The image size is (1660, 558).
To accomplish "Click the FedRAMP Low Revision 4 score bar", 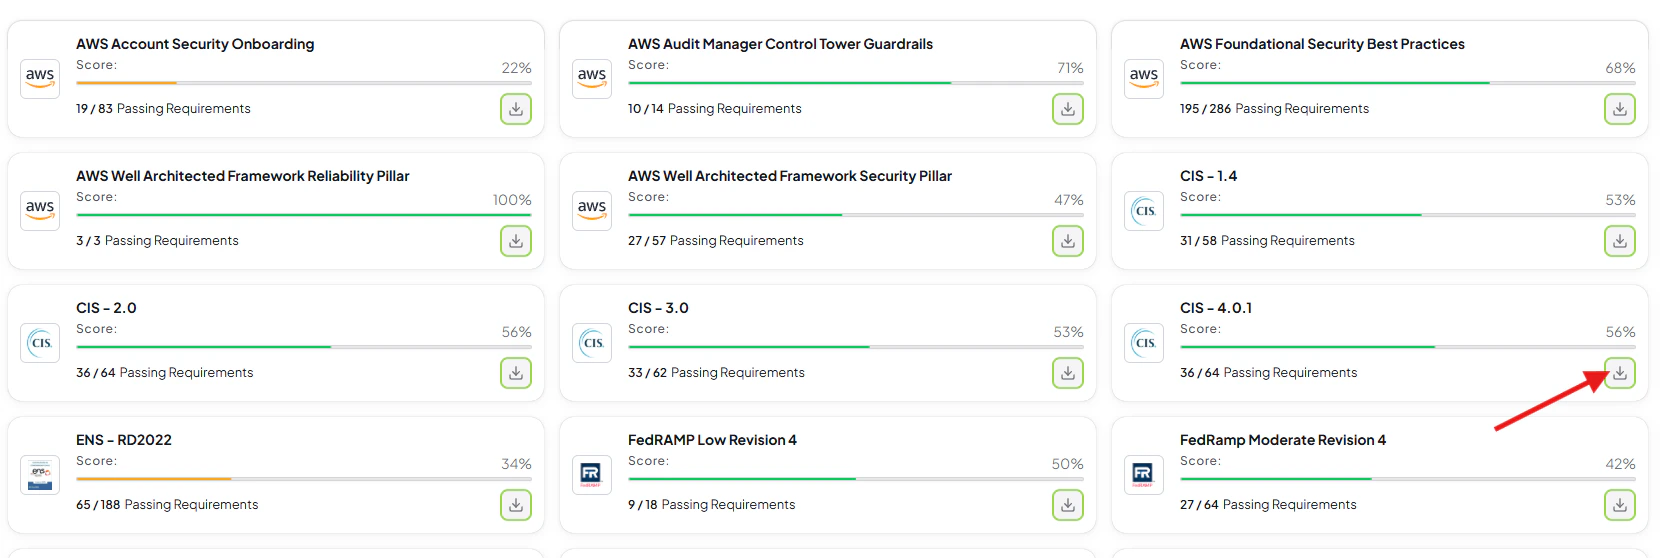I will point(856,479).
